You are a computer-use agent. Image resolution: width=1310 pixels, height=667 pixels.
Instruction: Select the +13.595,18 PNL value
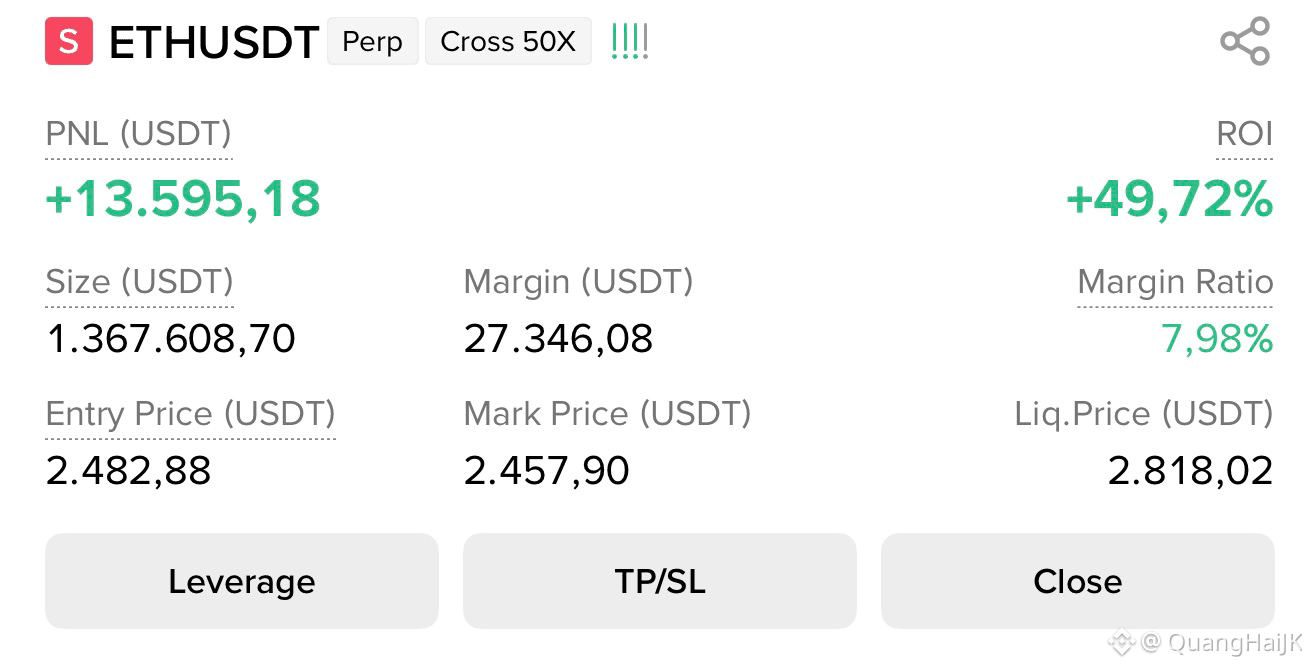pos(183,198)
